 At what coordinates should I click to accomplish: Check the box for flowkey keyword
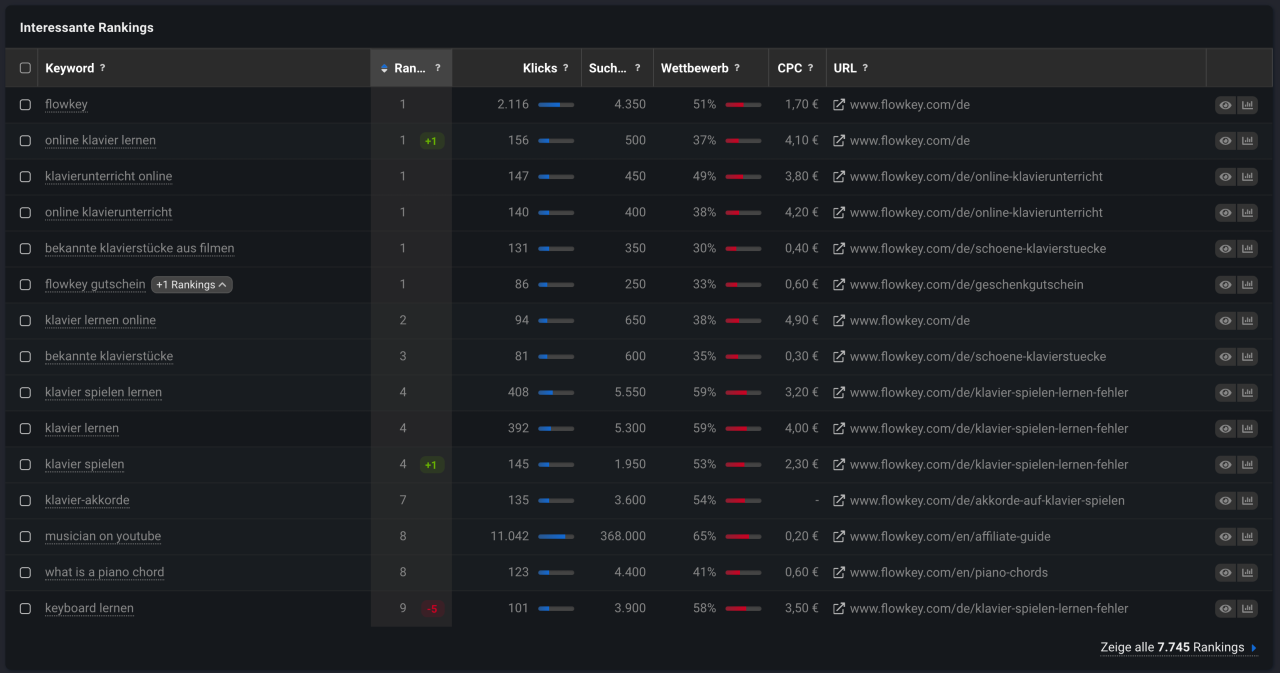25,105
